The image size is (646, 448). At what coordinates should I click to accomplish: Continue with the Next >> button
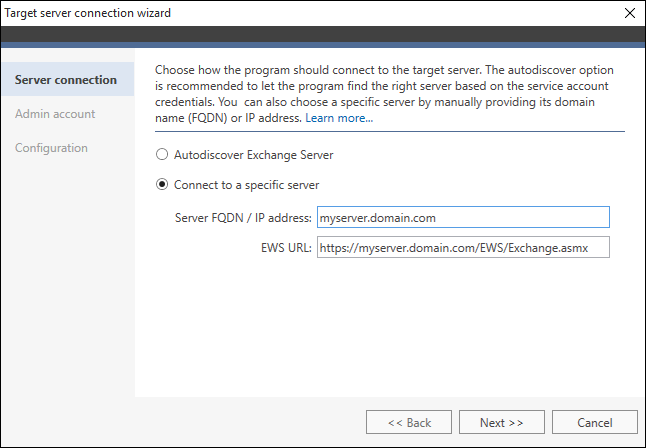click(x=502, y=422)
